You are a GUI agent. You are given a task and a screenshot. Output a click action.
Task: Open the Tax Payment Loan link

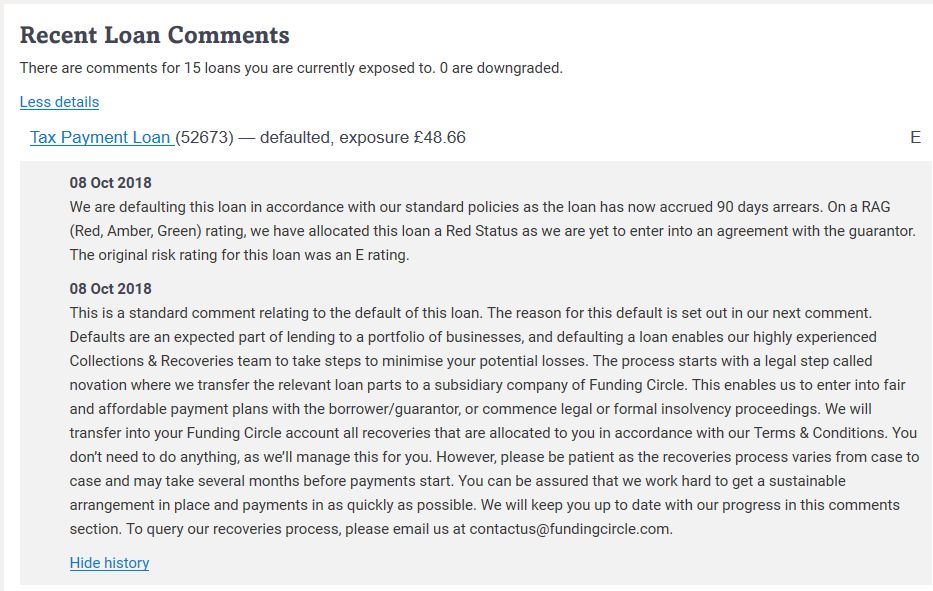point(101,137)
